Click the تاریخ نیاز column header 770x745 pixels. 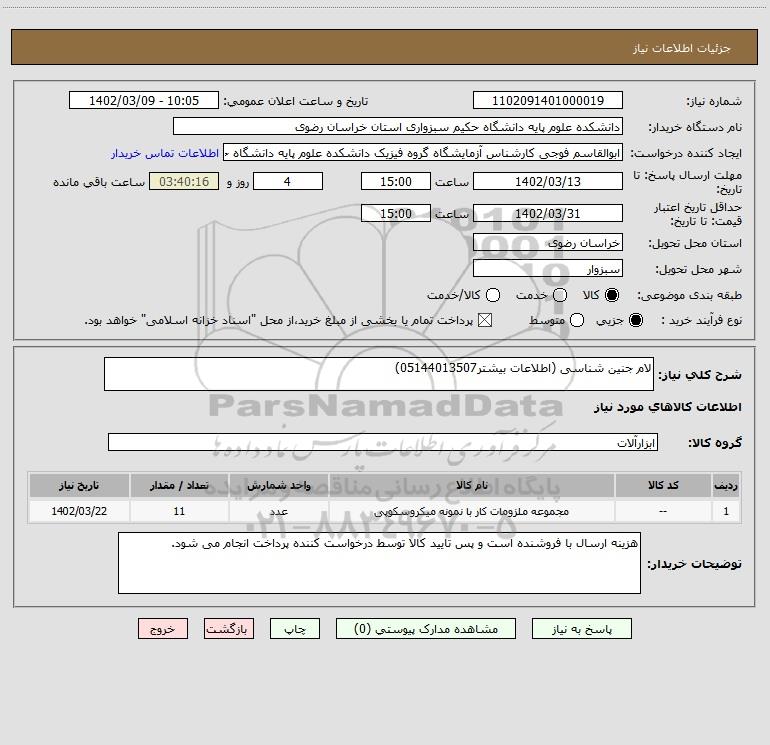point(79,485)
